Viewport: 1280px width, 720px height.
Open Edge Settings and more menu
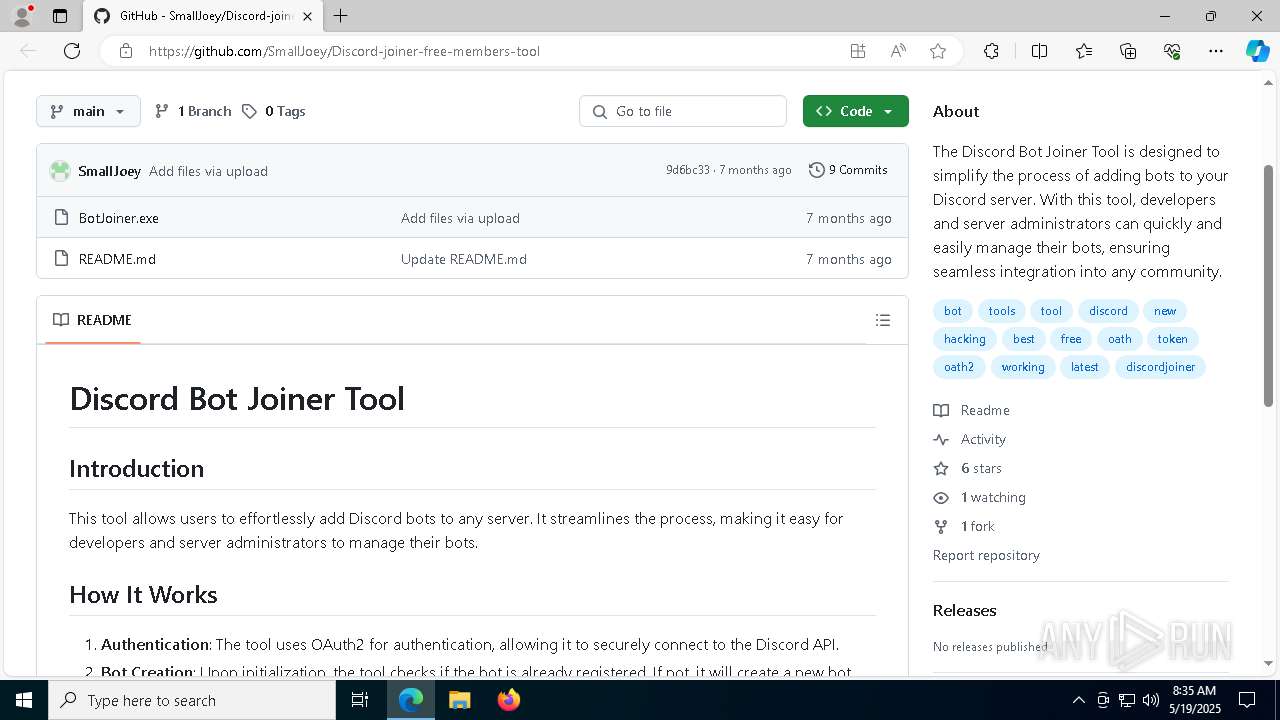[1216, 51]
